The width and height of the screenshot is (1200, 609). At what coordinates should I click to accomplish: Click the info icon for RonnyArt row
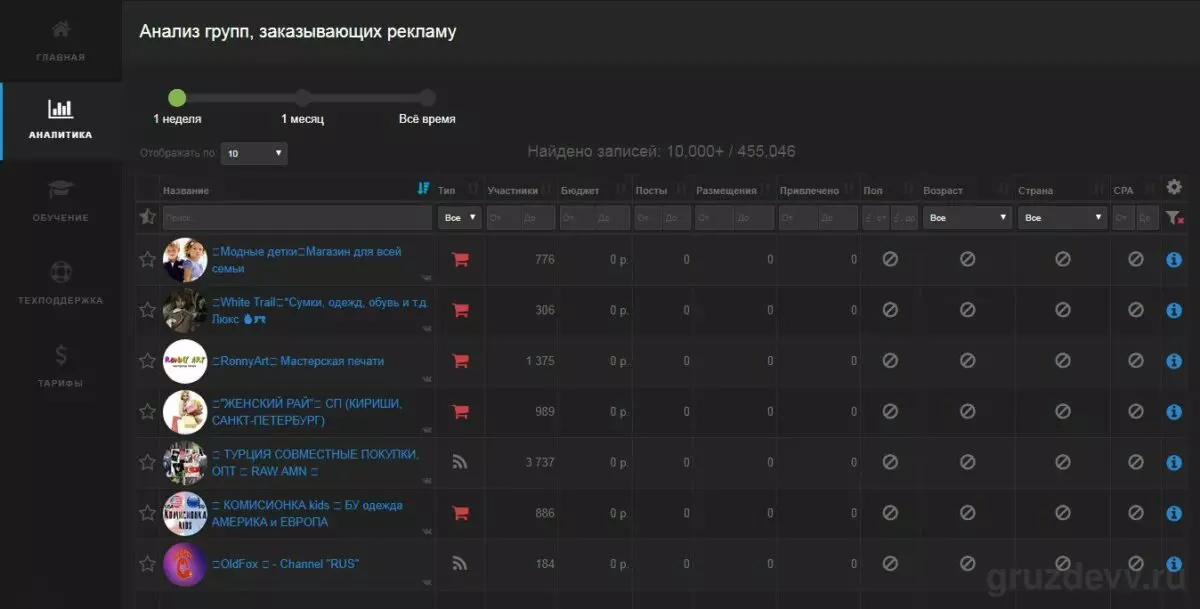[1174, 361]
